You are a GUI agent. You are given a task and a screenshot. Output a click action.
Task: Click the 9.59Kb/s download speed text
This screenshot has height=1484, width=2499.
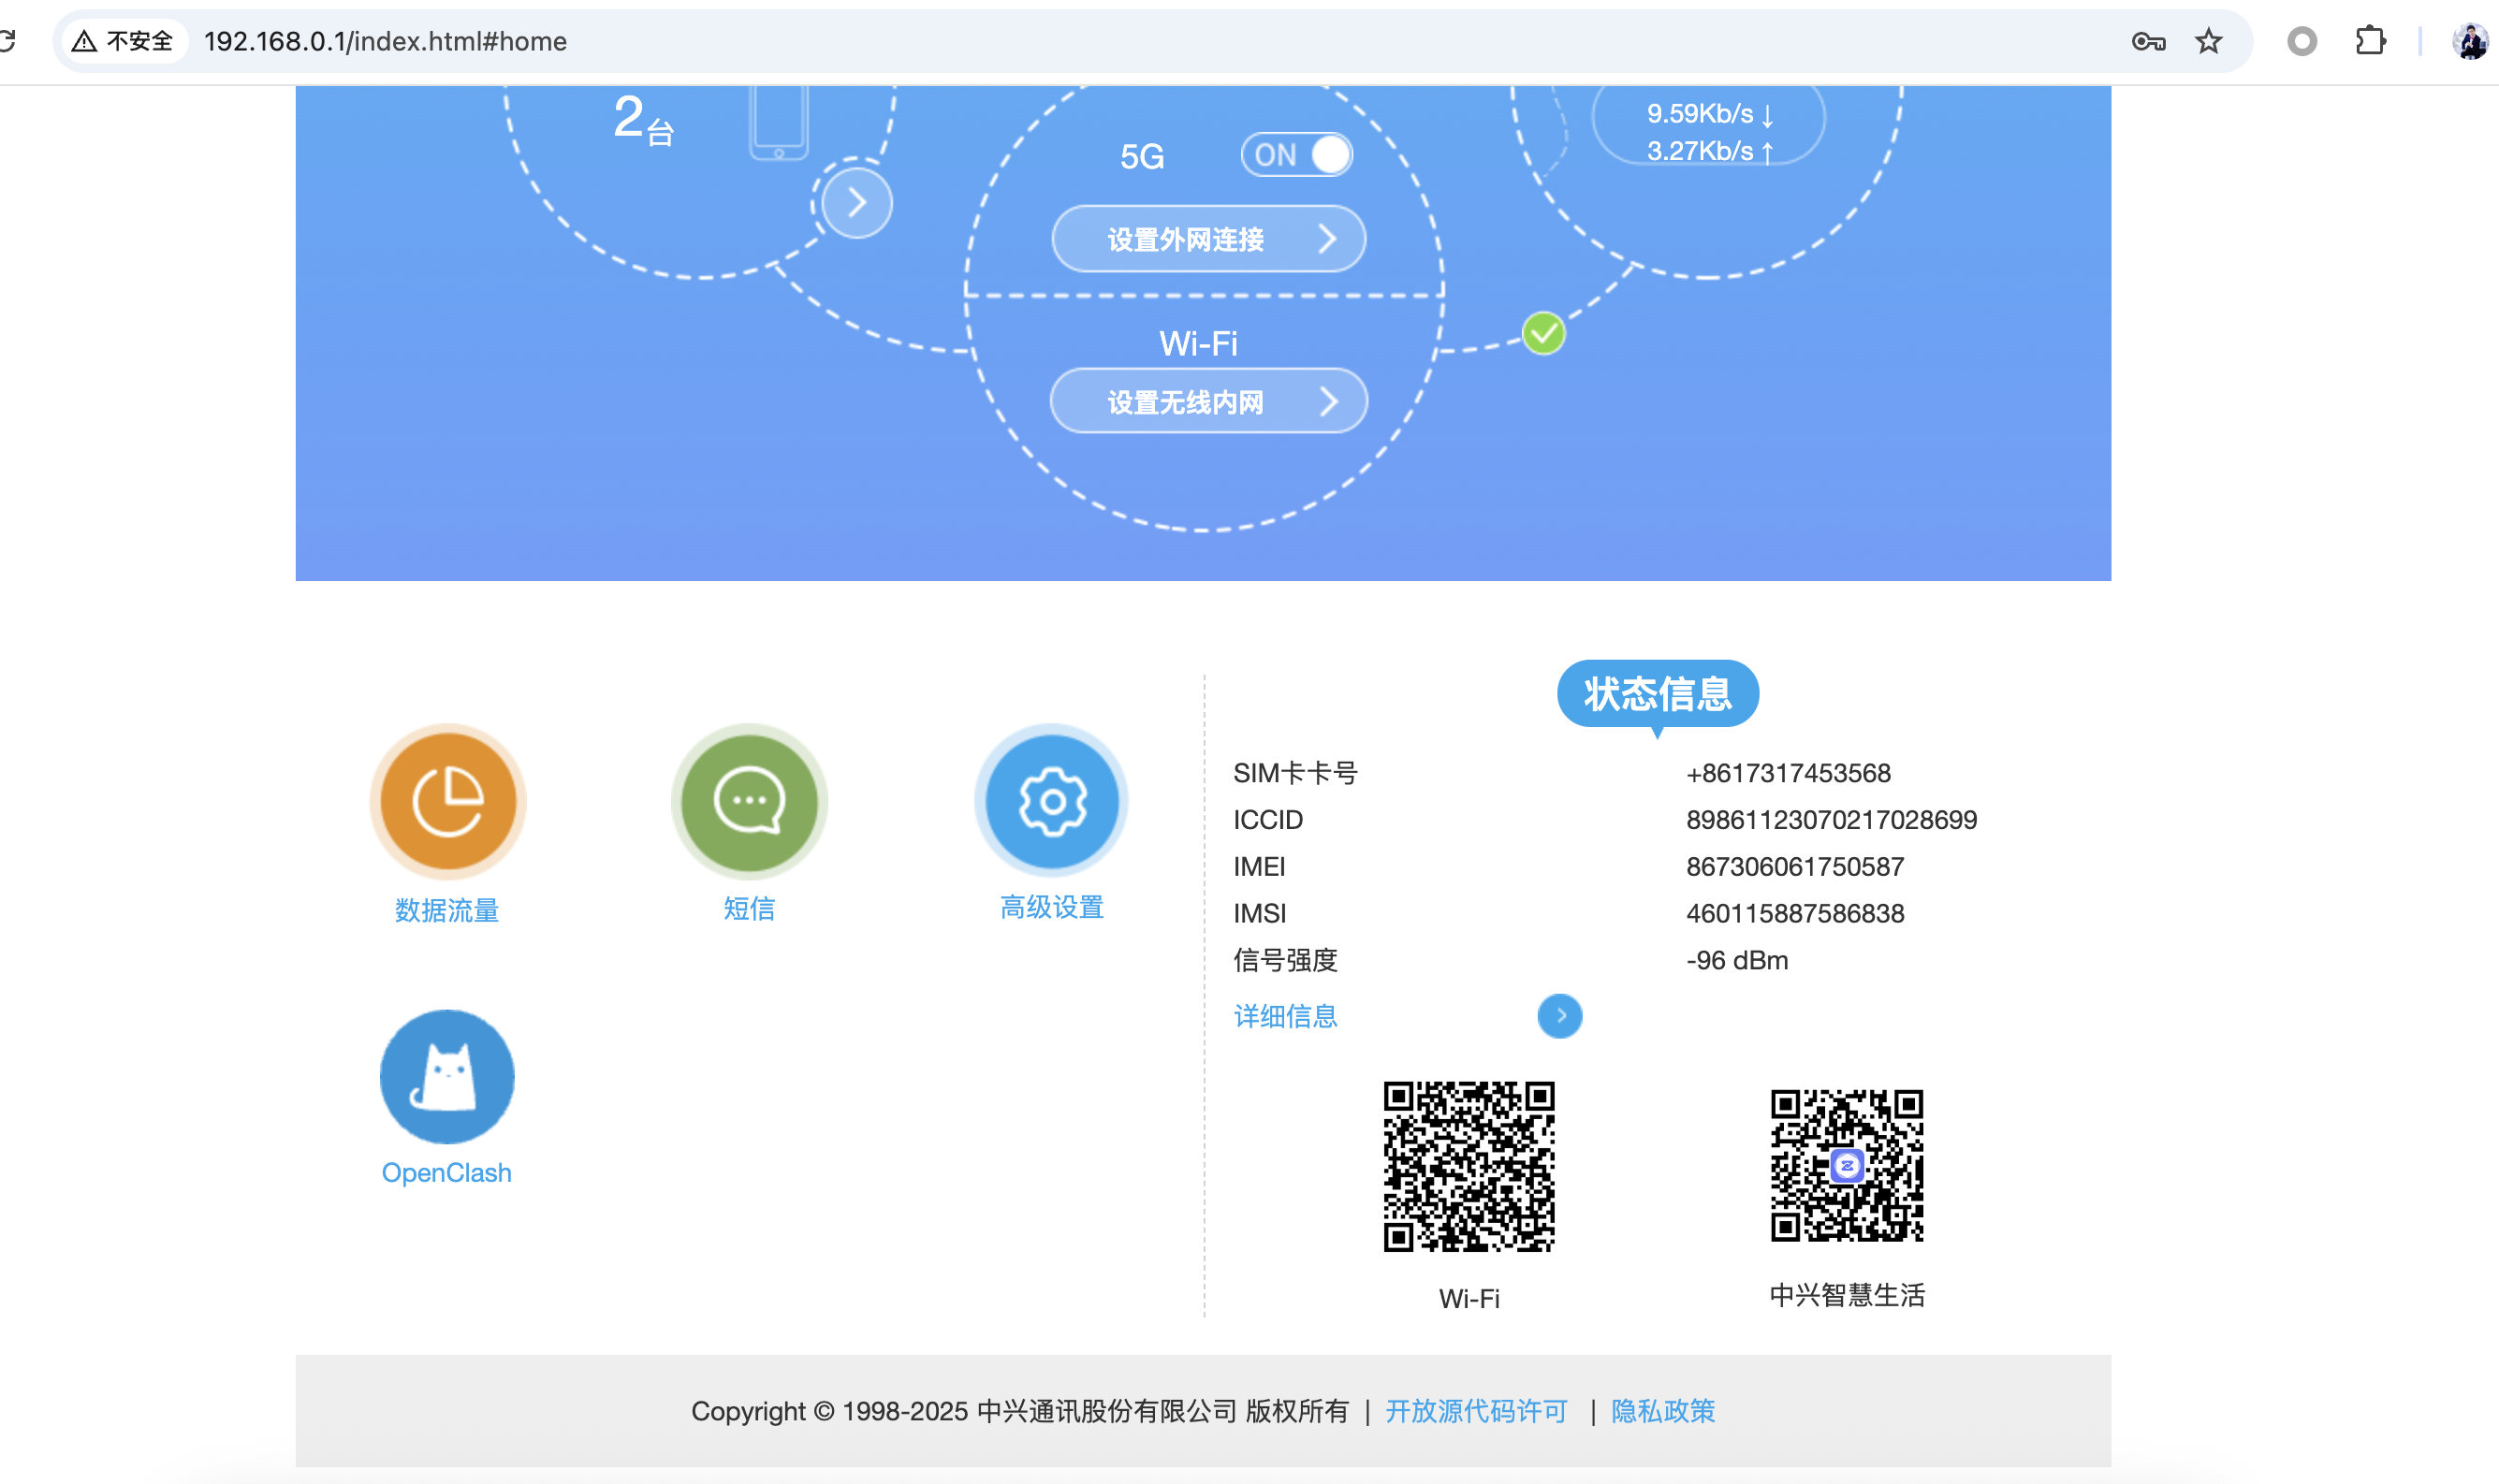1709,114
